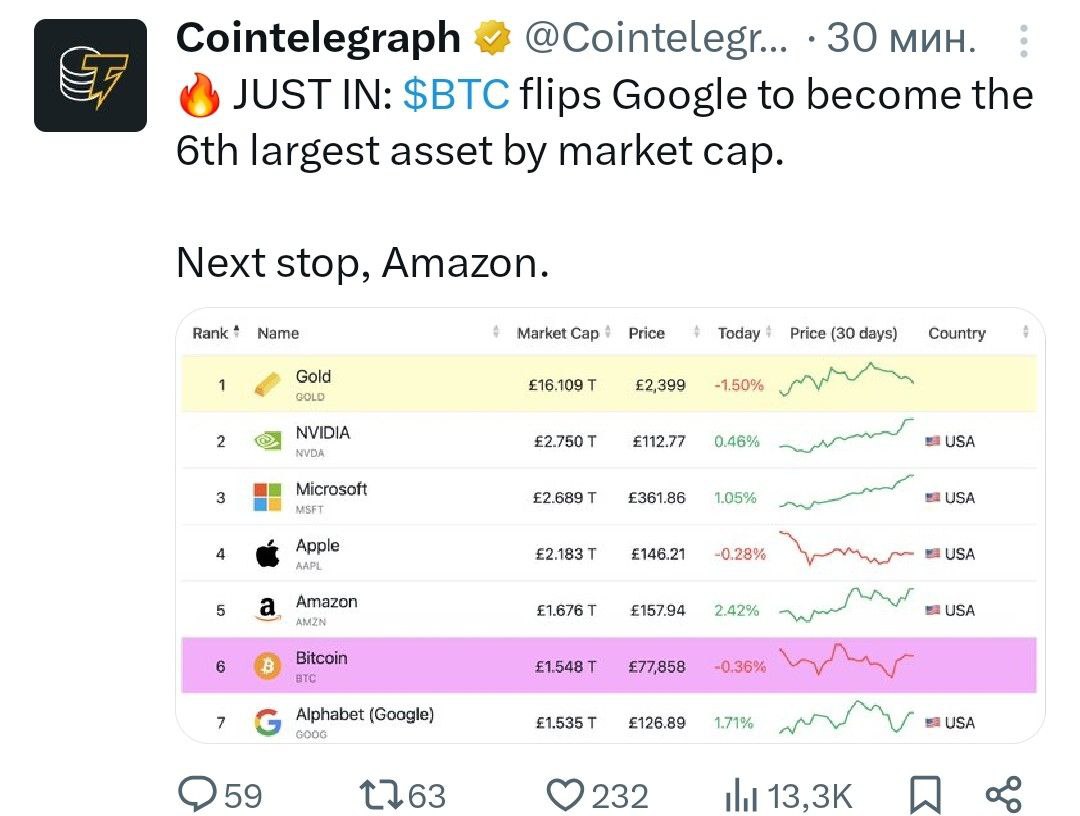Viewport: 1080px width, 816px height.
Task: Sort table by the Rank column arrows
Action: click(236, 332)
